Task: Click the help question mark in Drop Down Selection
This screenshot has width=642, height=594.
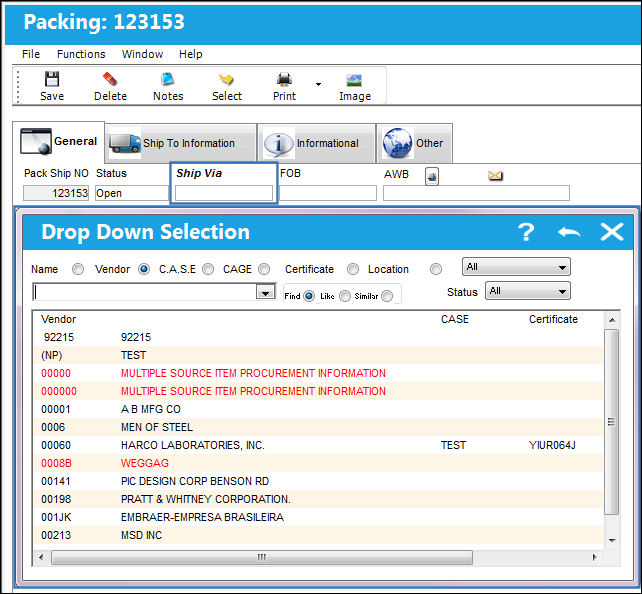Action: pyautogui.click(x=526, y=232)
